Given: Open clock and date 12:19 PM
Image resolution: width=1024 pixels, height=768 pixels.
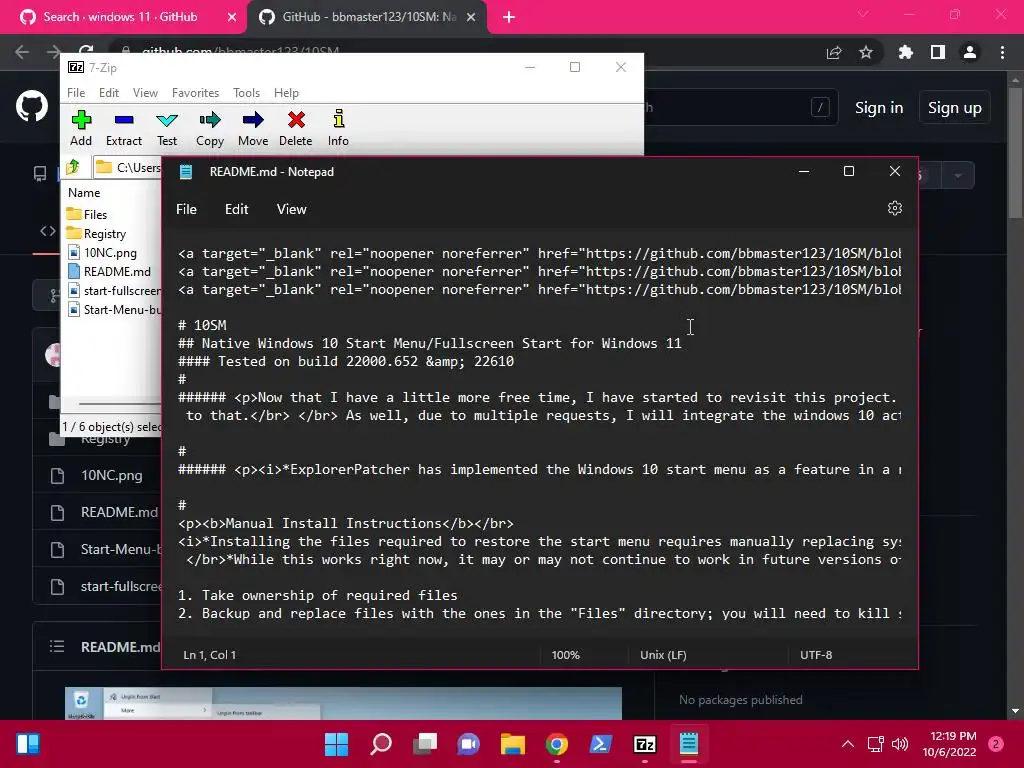Looking at the screenshot, I should click(x=950, y=744).
